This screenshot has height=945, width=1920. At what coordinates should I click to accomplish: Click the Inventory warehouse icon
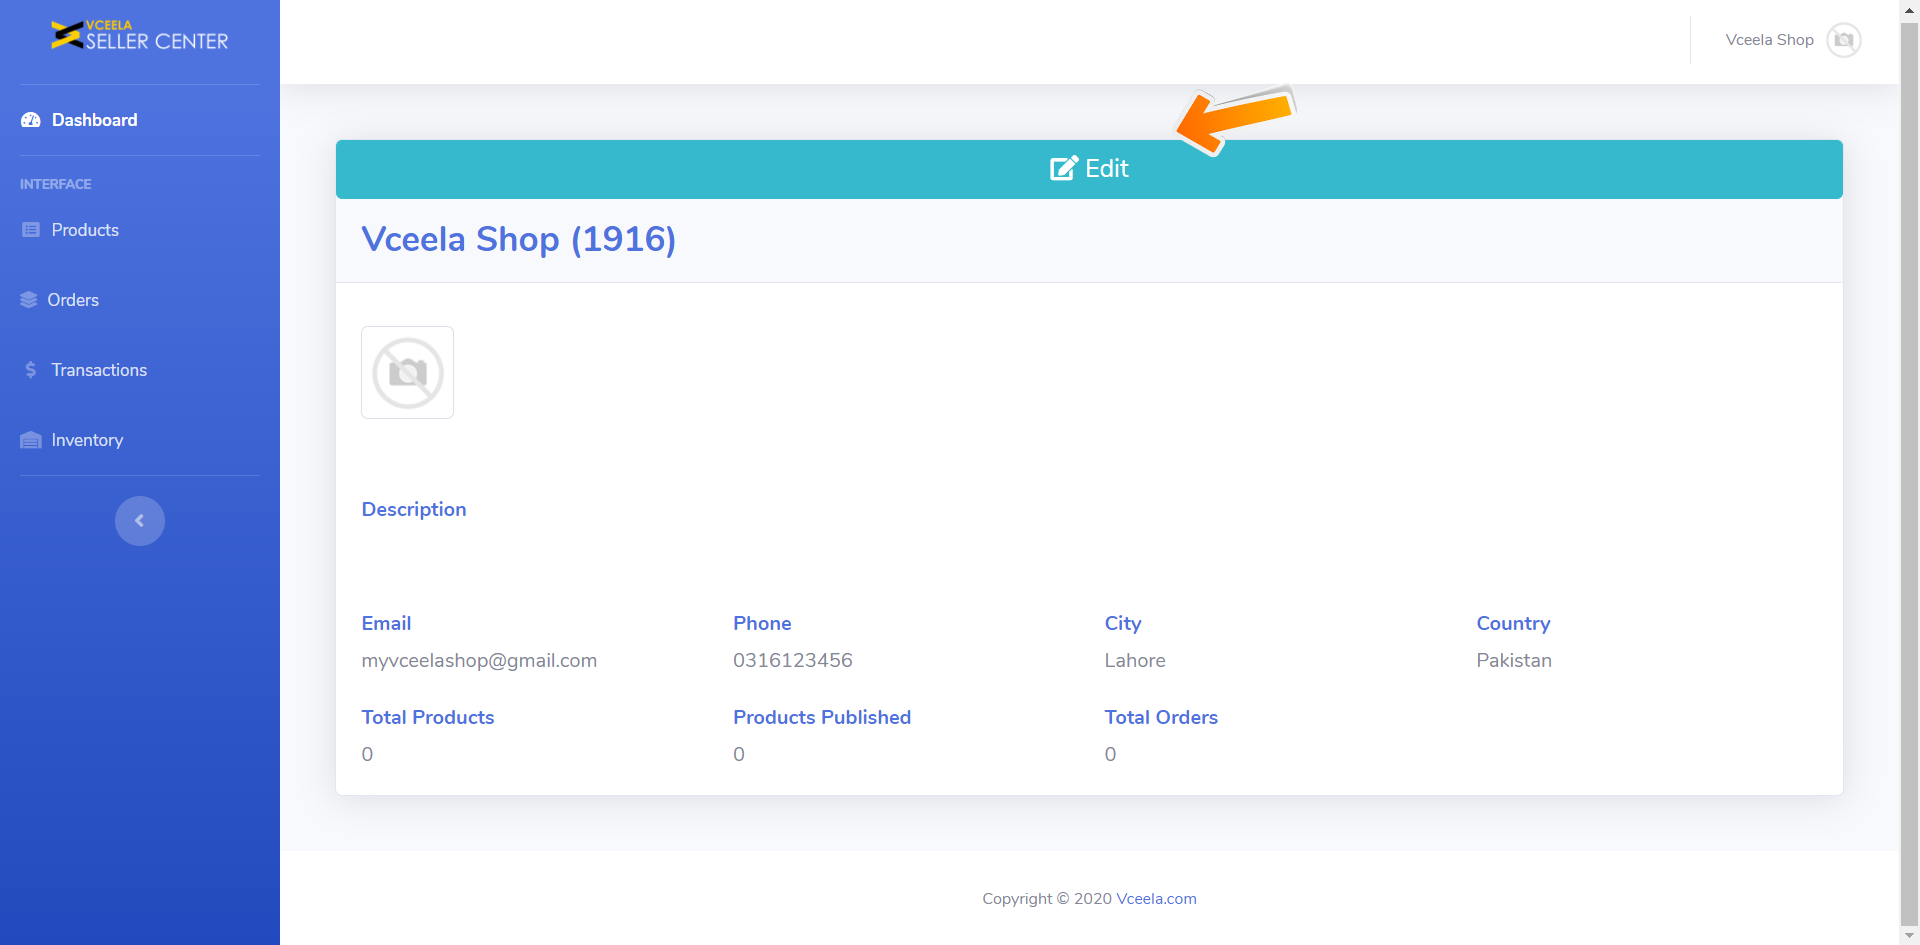(x=31, y=440)
